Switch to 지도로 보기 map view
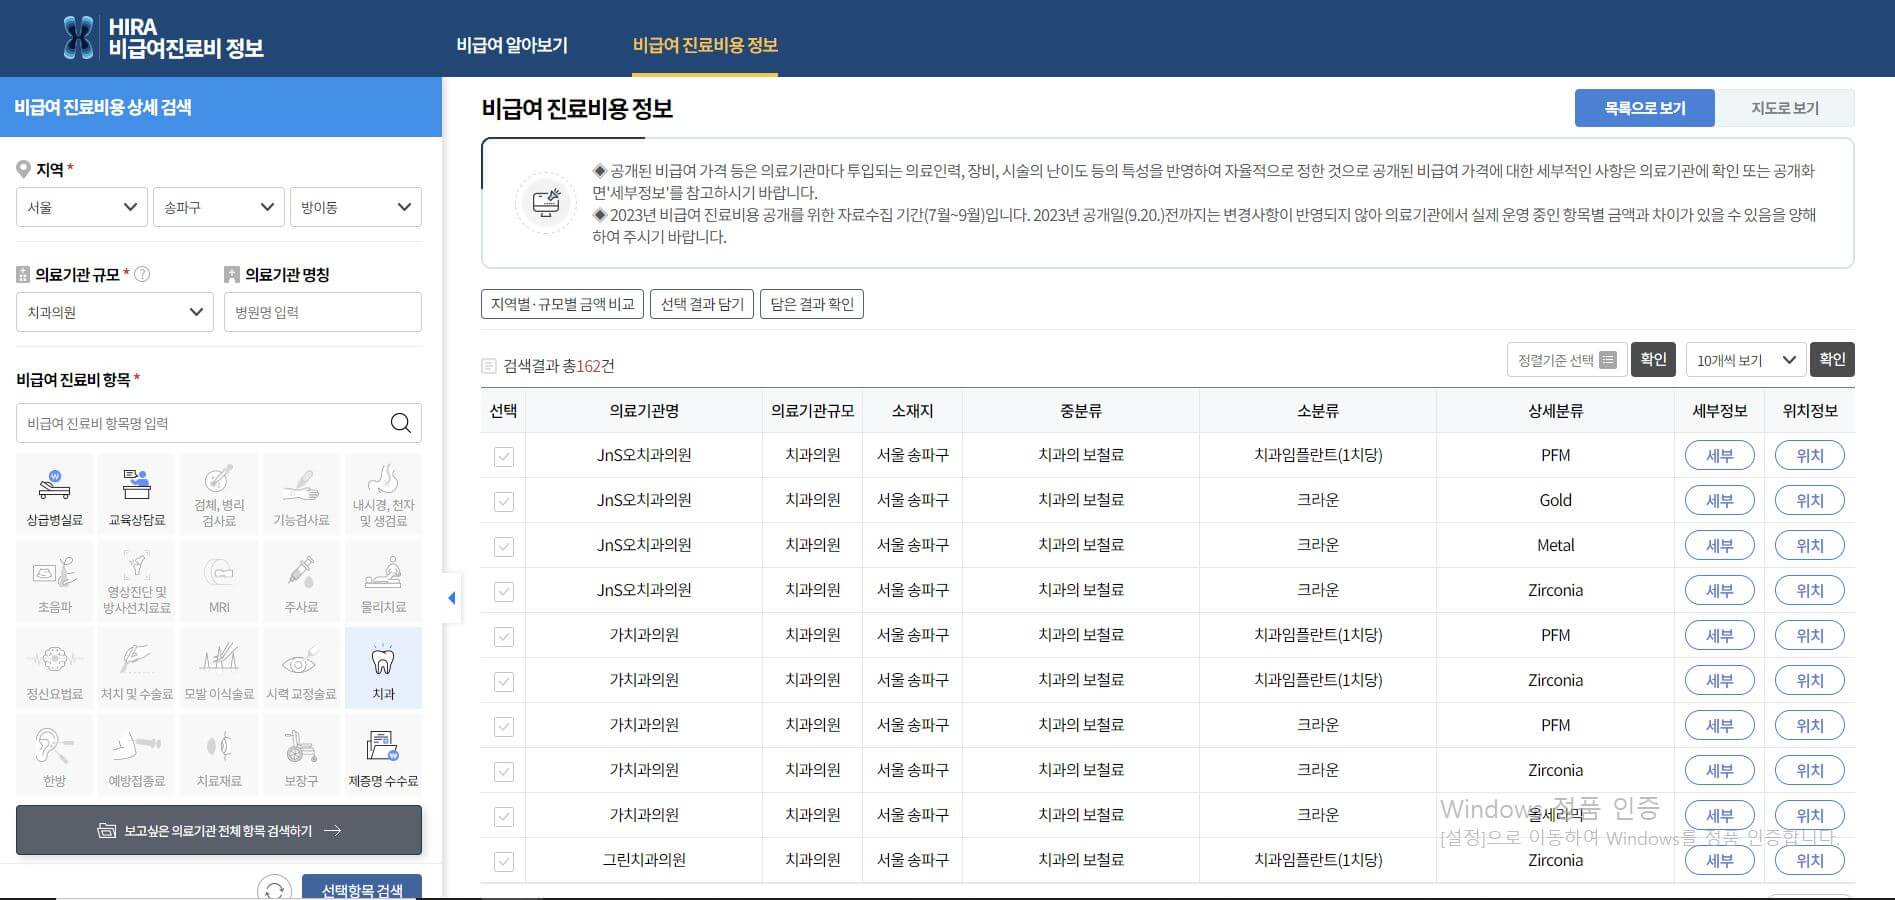Viewport: 1895px width, 900px height. (1785, 107)
